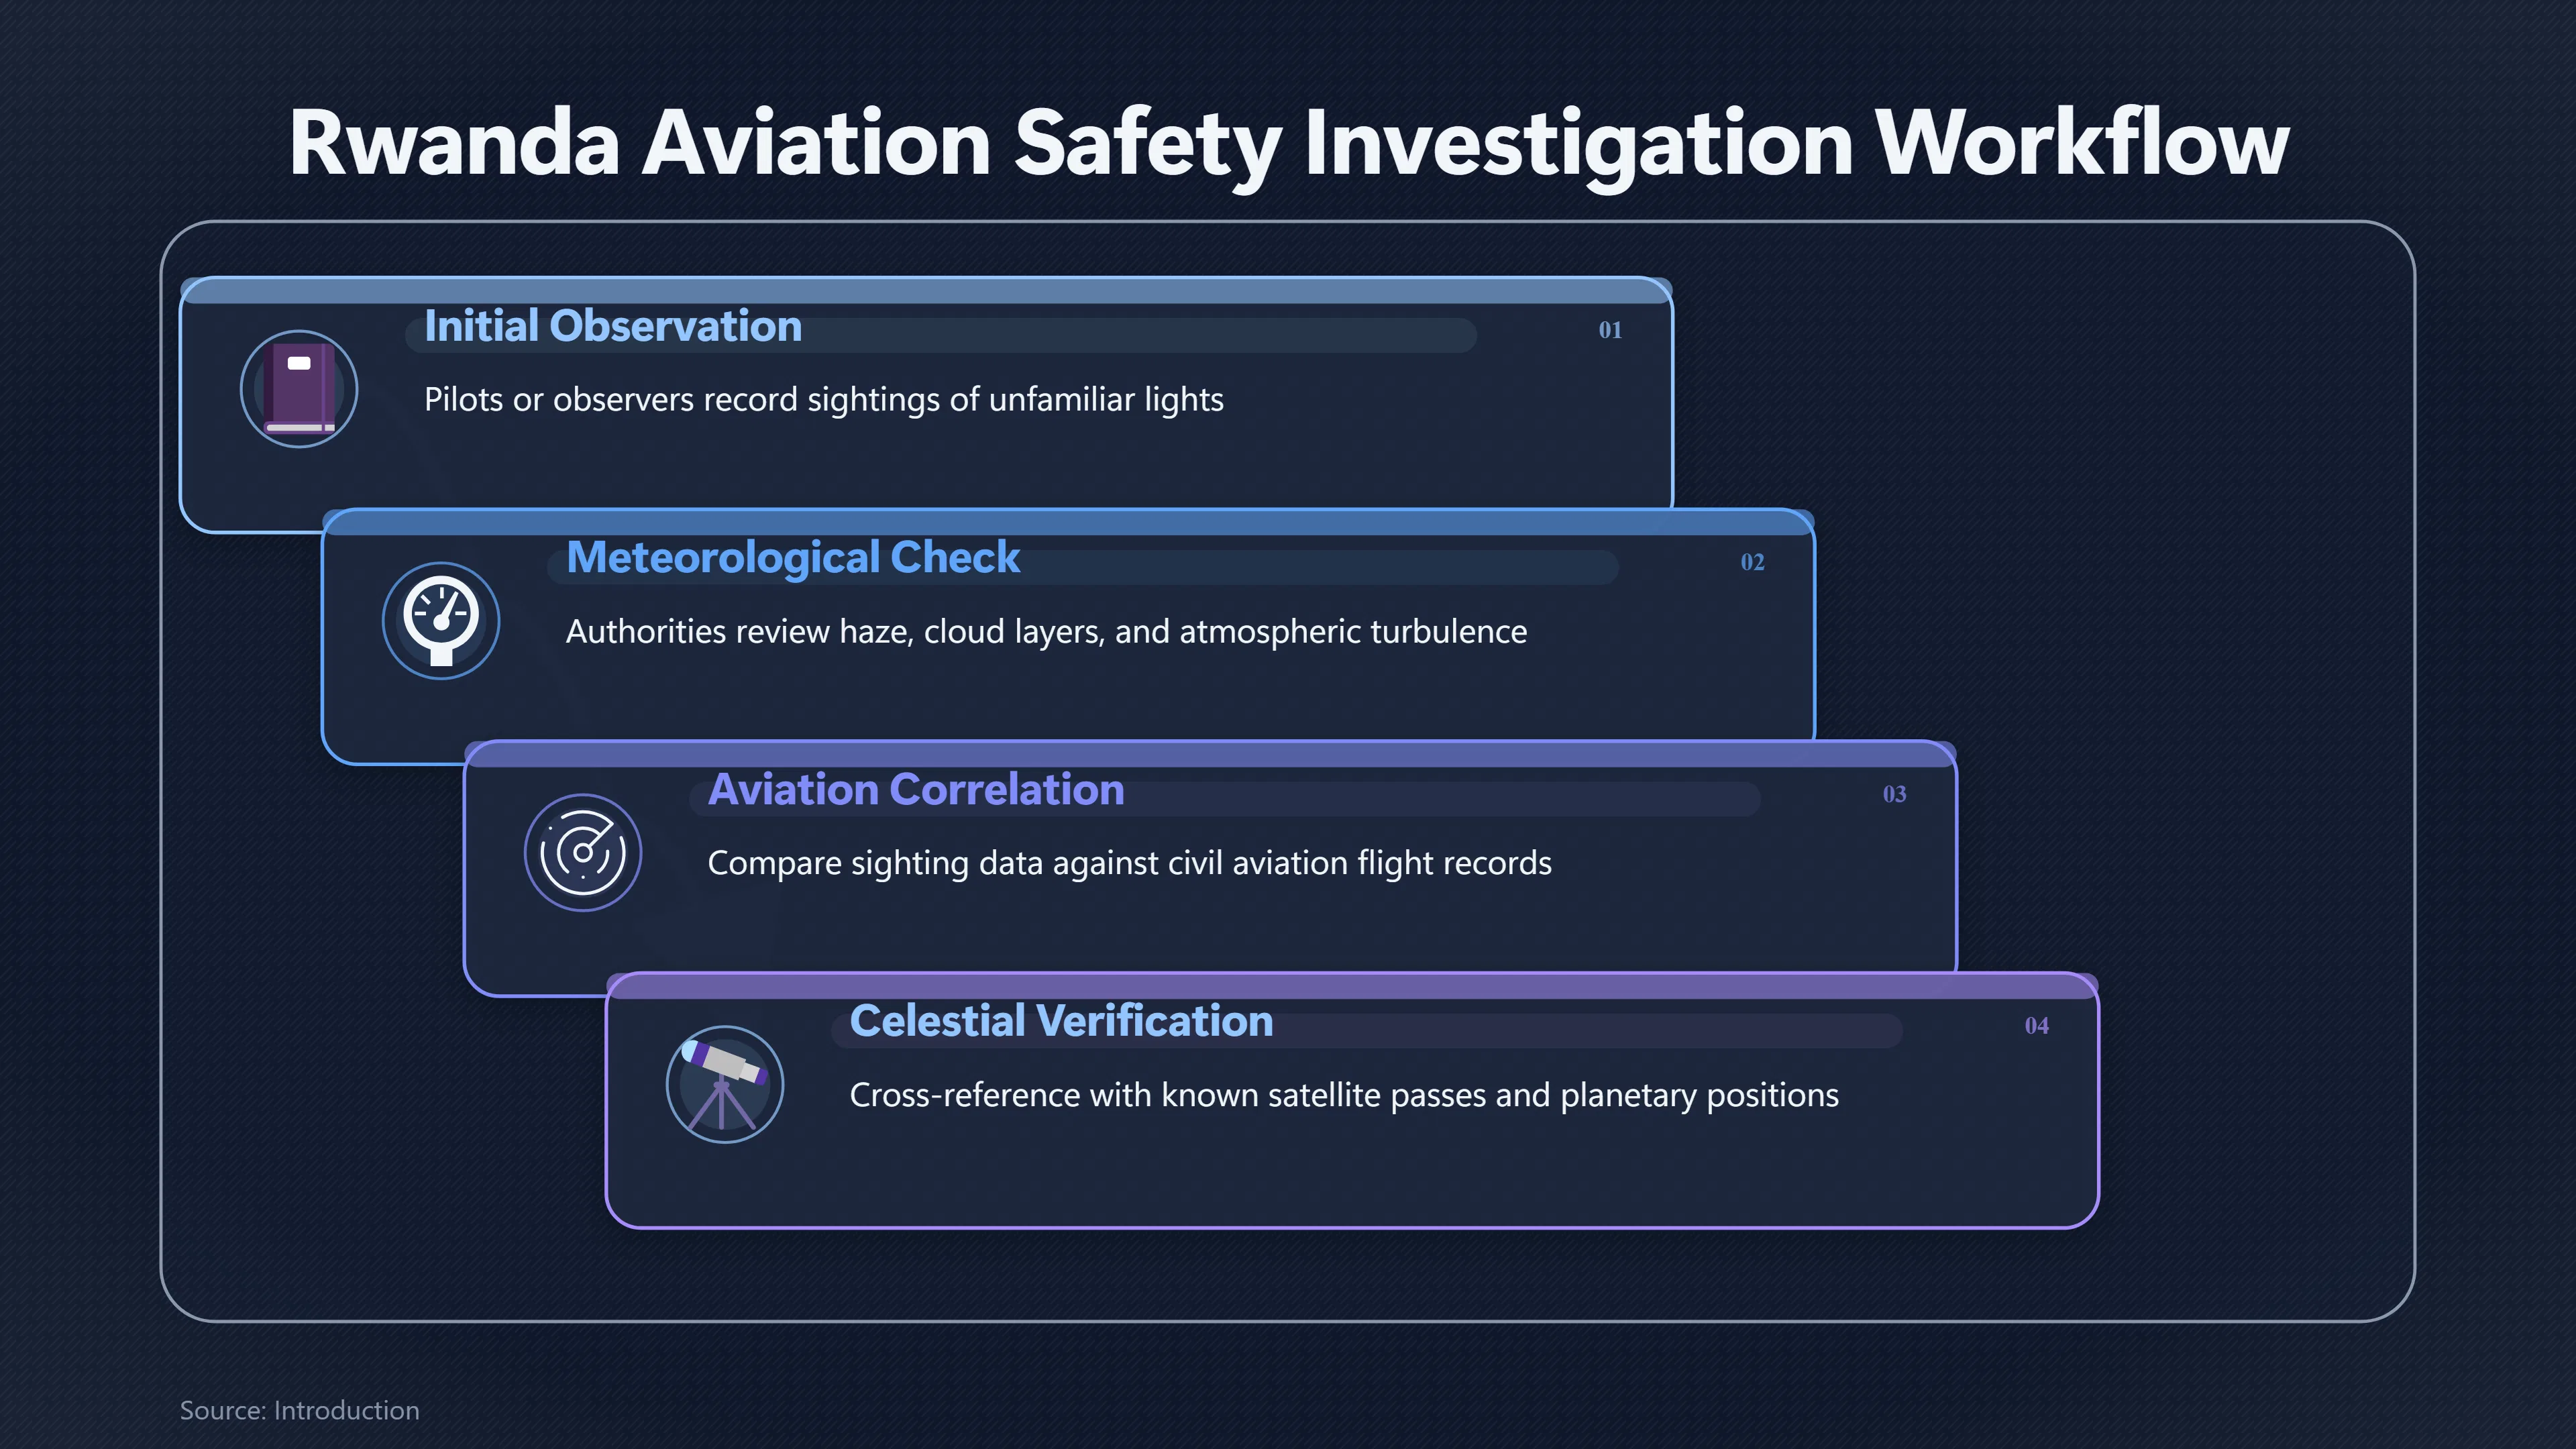Click step number 04 label
This screenshot has height=1449, width=2576.
2036,1026
